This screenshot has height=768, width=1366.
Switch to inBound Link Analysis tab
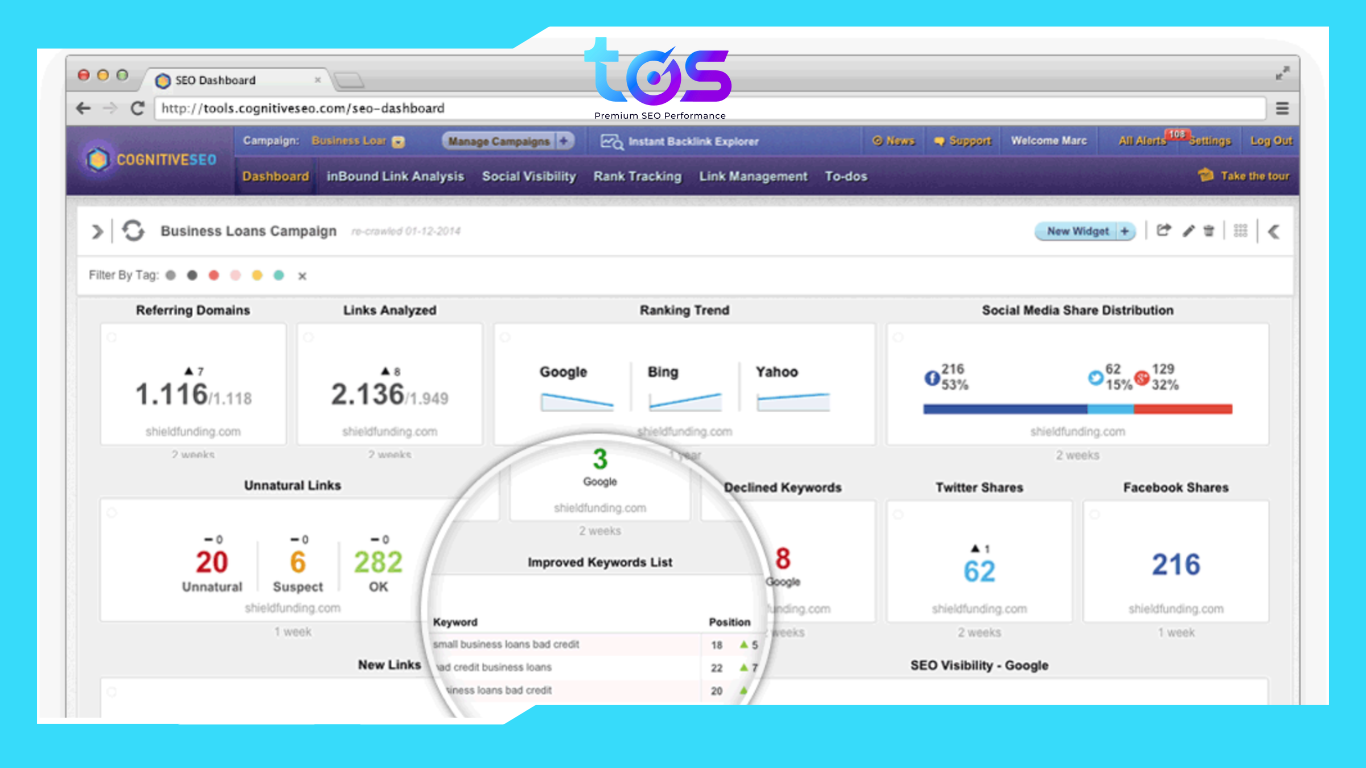tap(395, 176)
